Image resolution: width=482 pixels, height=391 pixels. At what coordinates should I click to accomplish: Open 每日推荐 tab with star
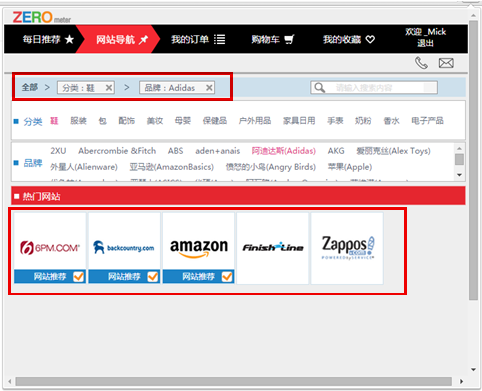pos(48,39)
